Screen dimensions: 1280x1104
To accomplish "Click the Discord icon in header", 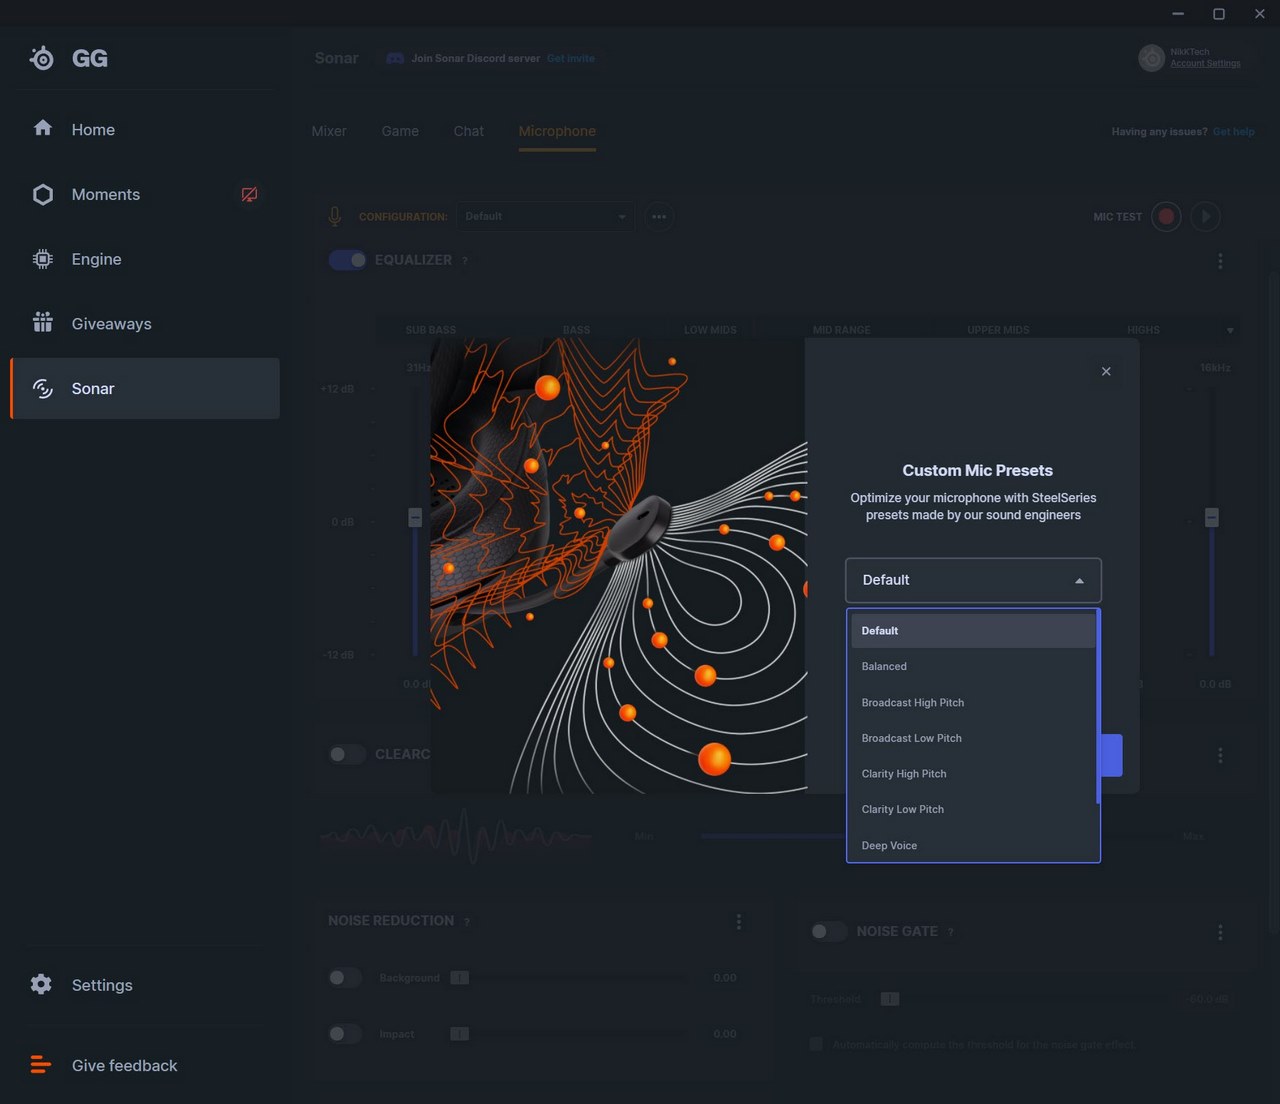I will [x=395, y=58].
